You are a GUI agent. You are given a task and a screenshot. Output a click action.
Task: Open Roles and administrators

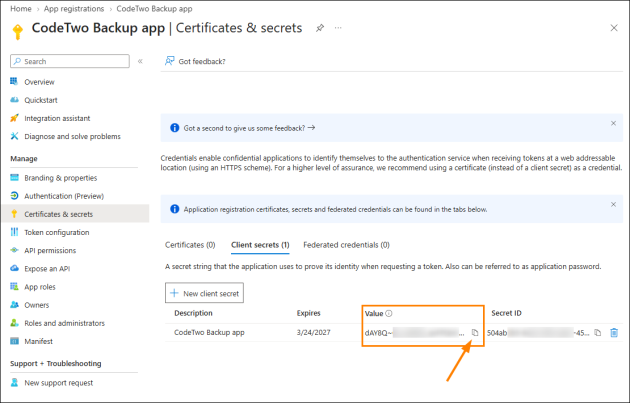coord(64,323)
